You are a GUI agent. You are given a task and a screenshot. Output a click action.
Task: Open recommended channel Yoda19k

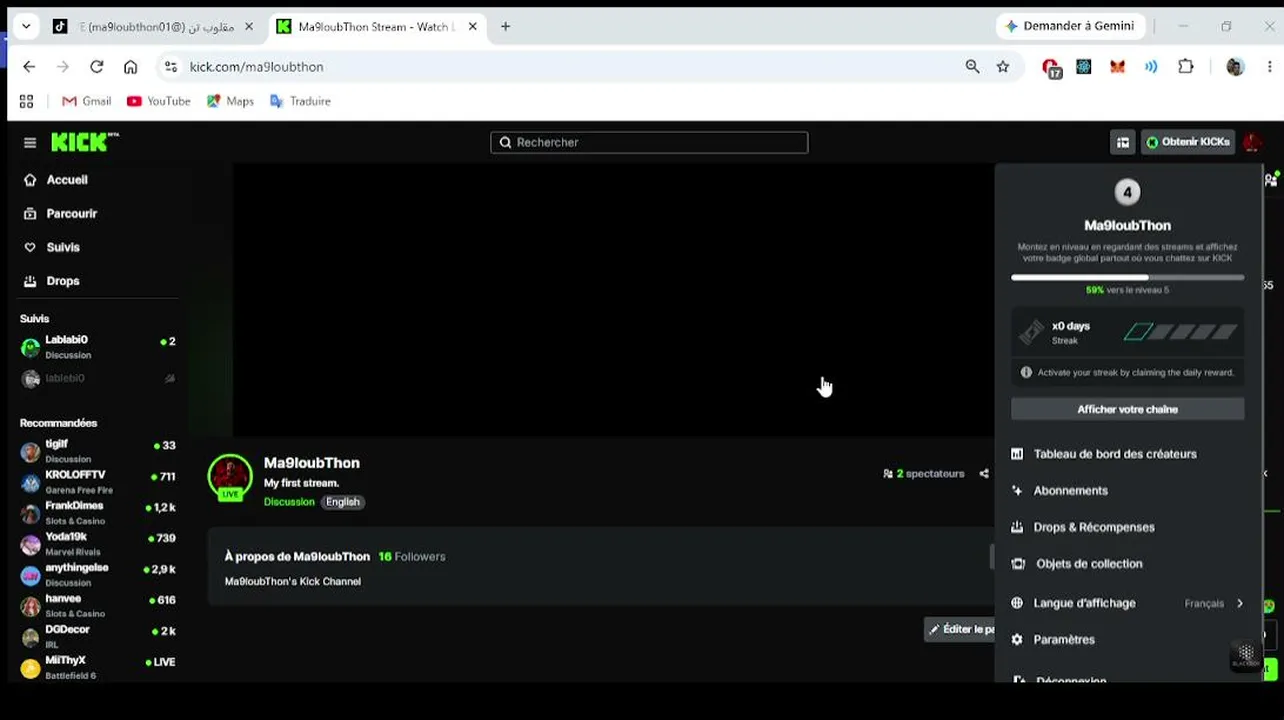98,544
